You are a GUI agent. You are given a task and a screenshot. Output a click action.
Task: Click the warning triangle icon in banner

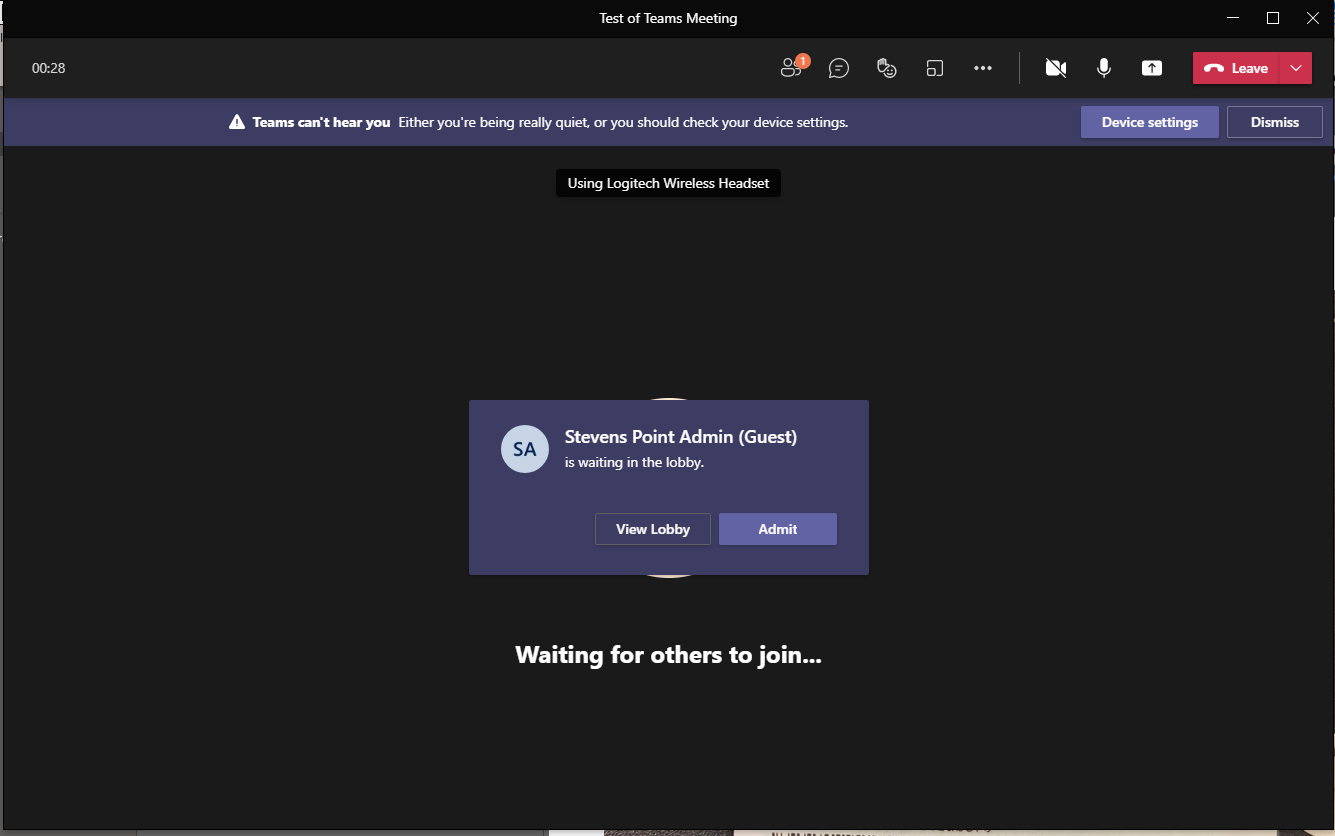[237, 122]
